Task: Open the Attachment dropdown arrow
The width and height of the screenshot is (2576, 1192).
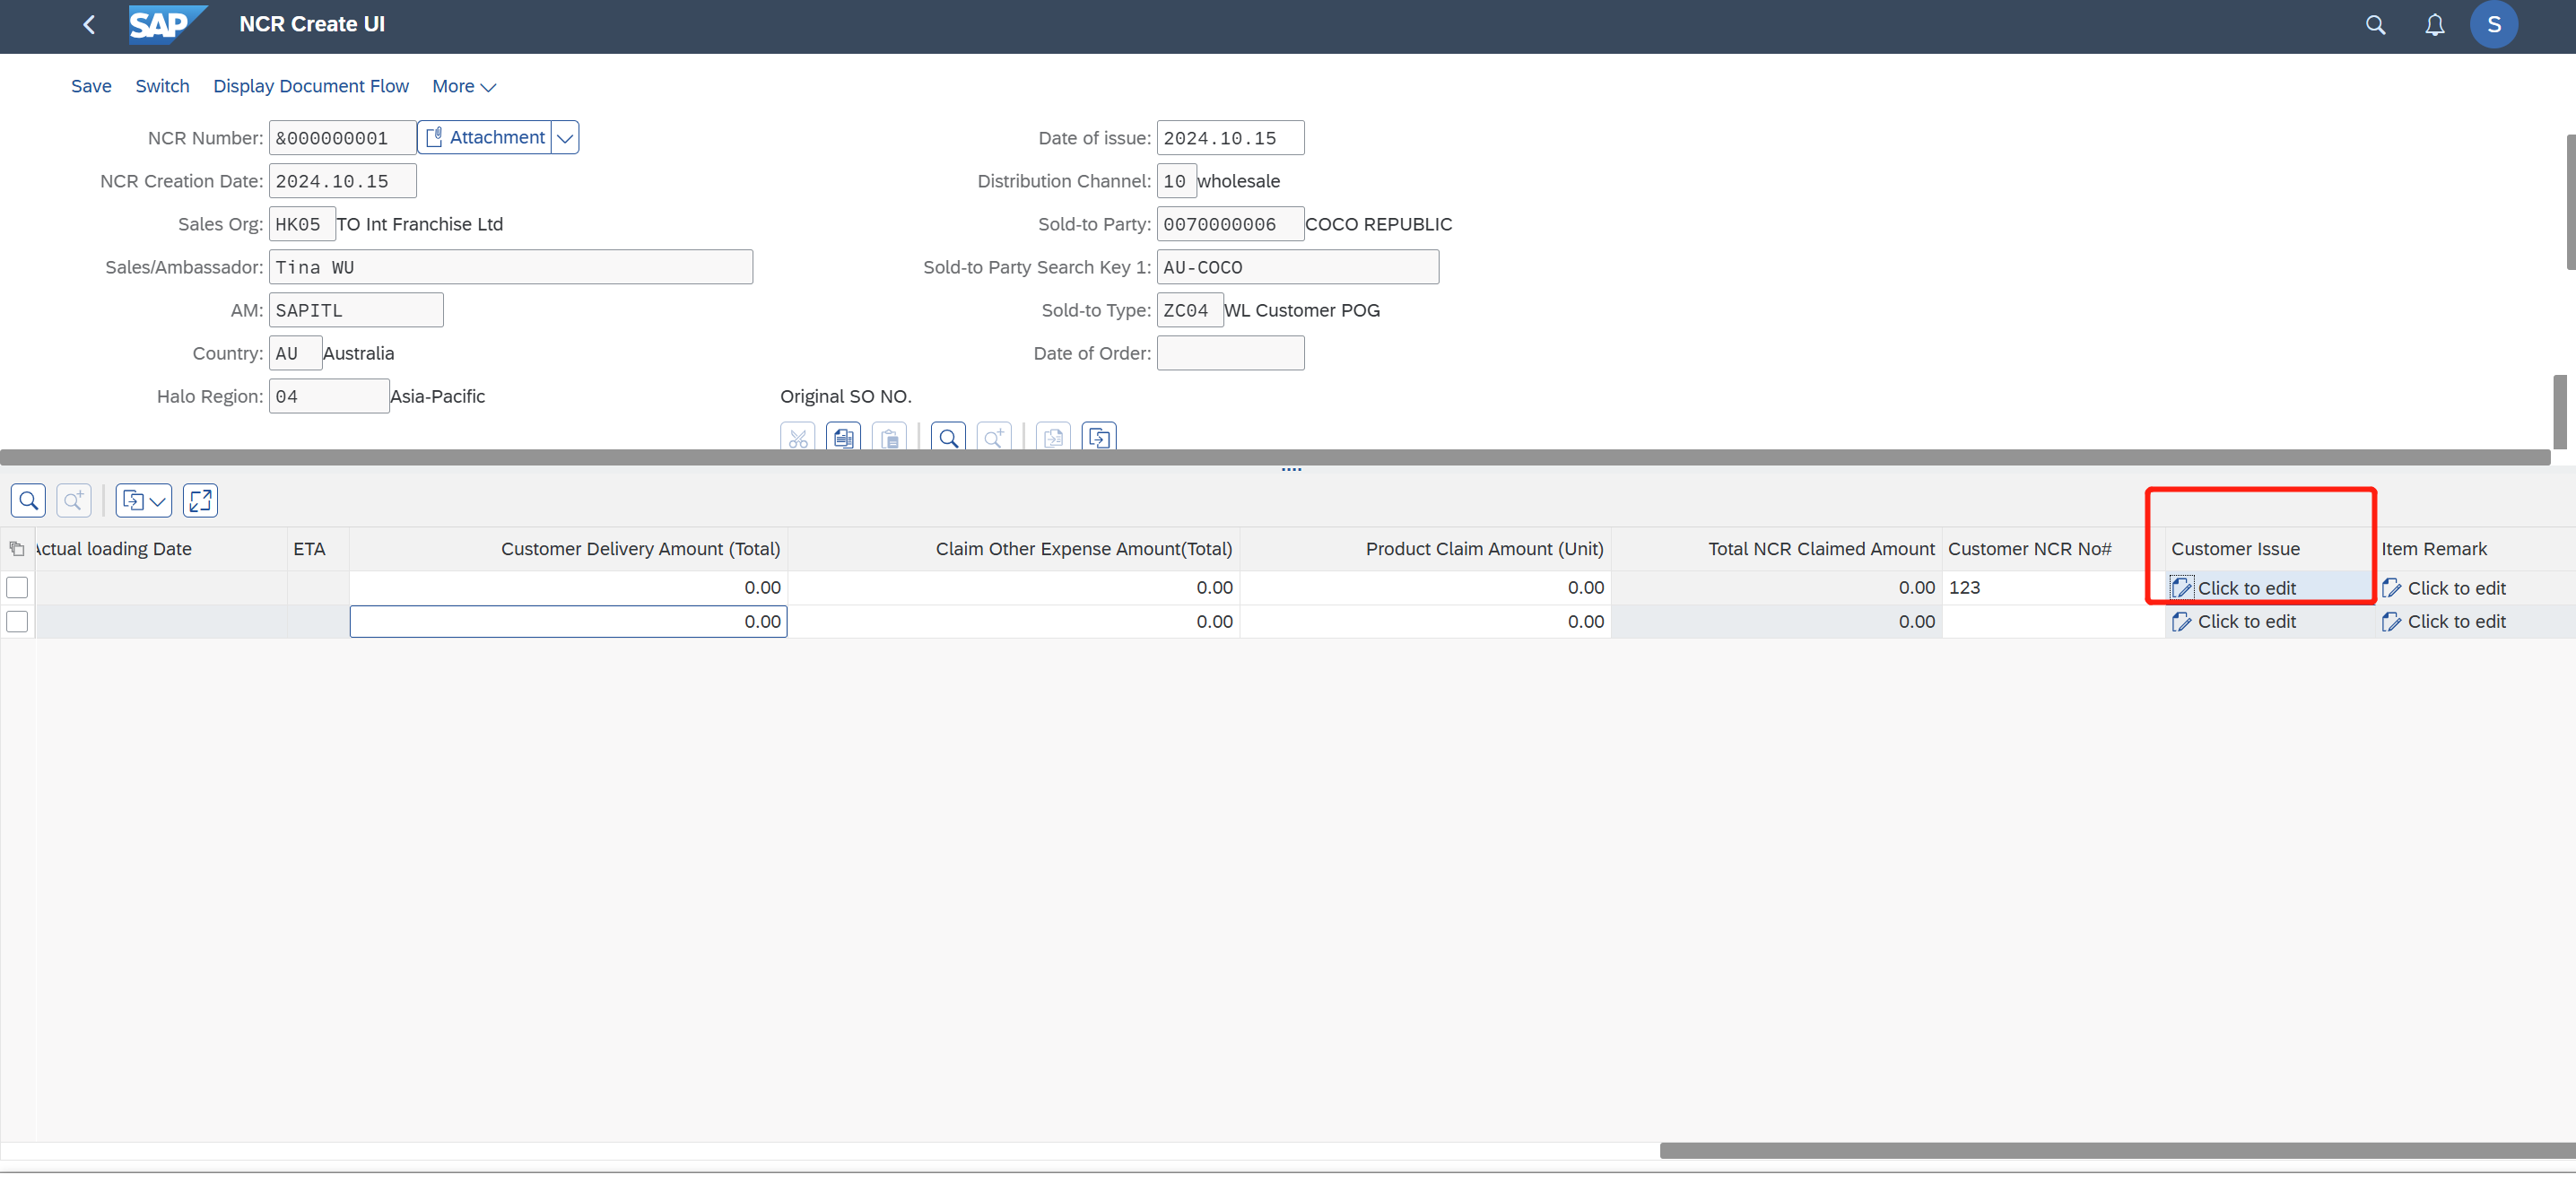Action: [565, 138]
